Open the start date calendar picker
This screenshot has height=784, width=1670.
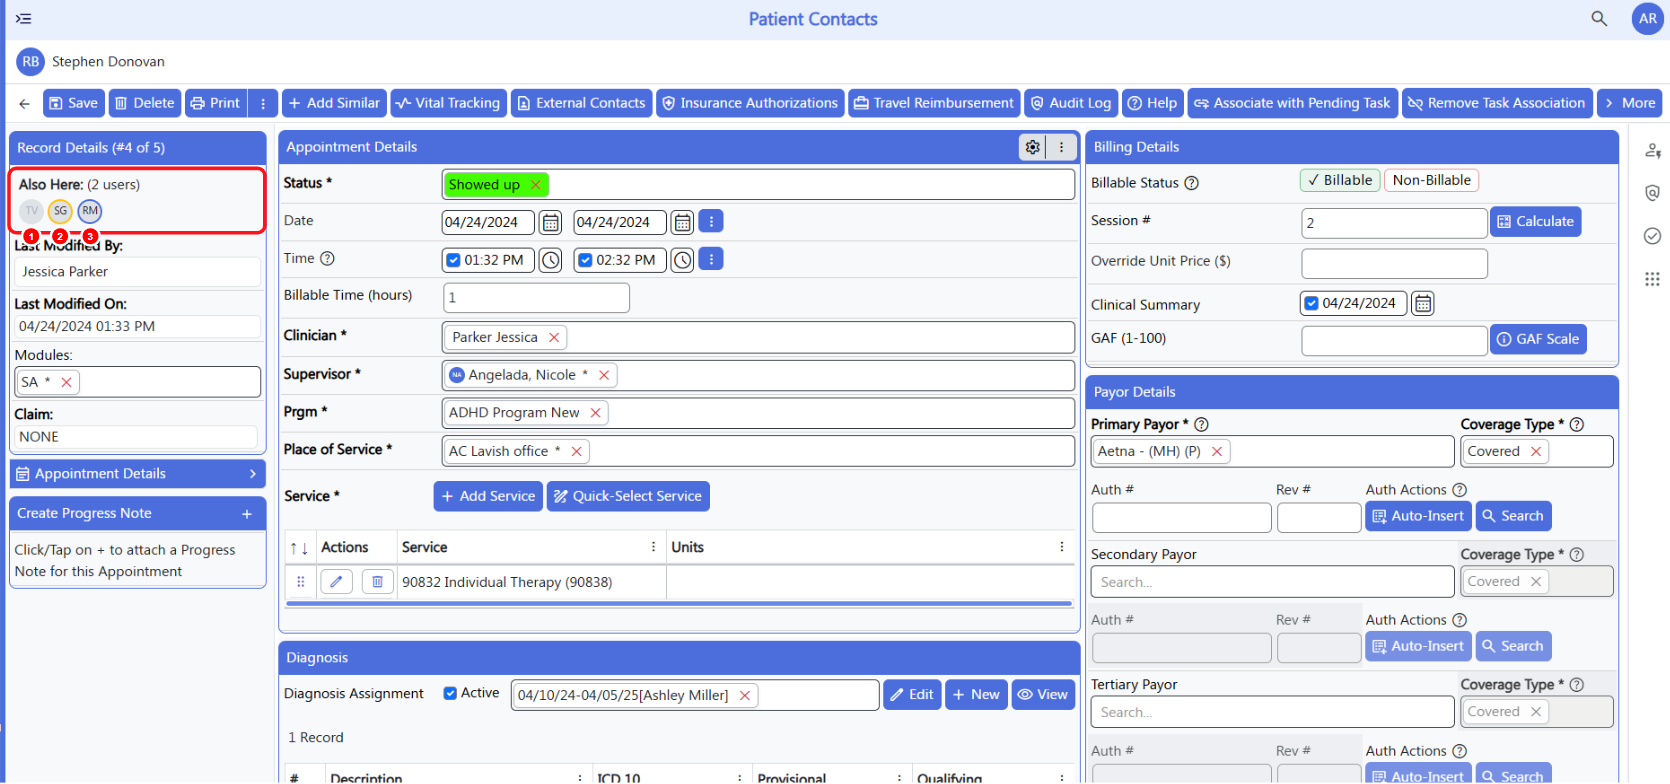pos(550,222)
